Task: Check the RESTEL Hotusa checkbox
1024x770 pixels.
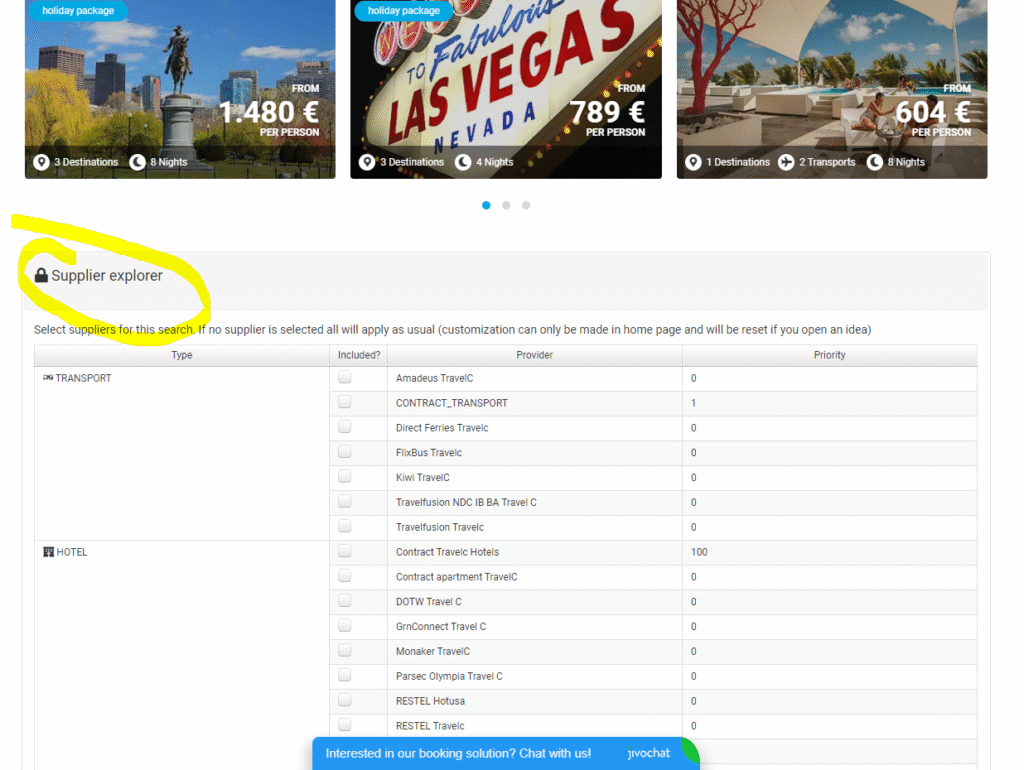Action: pos(345,700)
